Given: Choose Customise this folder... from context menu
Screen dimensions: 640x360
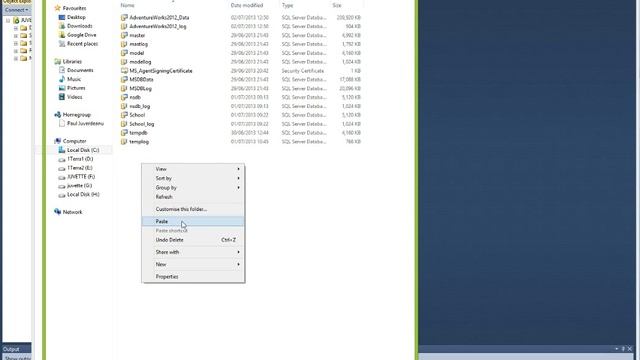Looking at the screenshot, I should 193,209.
